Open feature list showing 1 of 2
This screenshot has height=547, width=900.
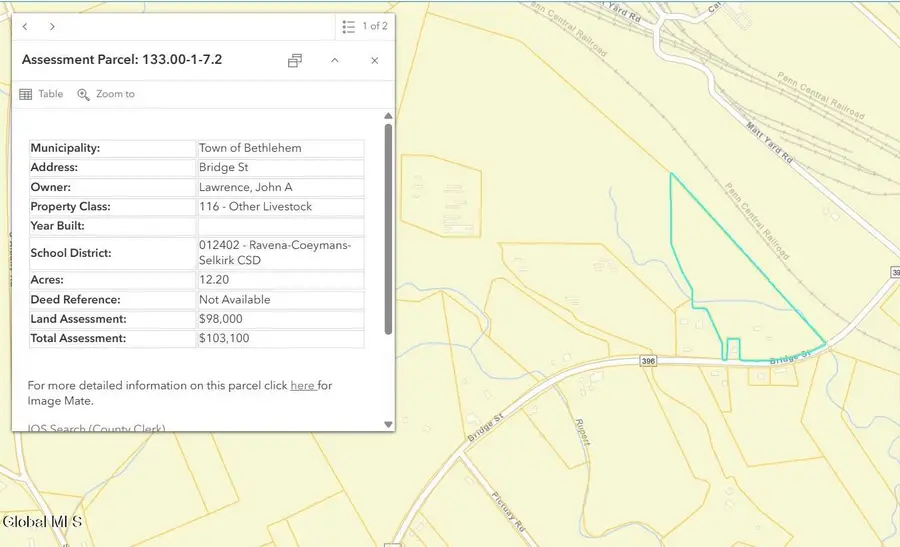coord(365,26)
